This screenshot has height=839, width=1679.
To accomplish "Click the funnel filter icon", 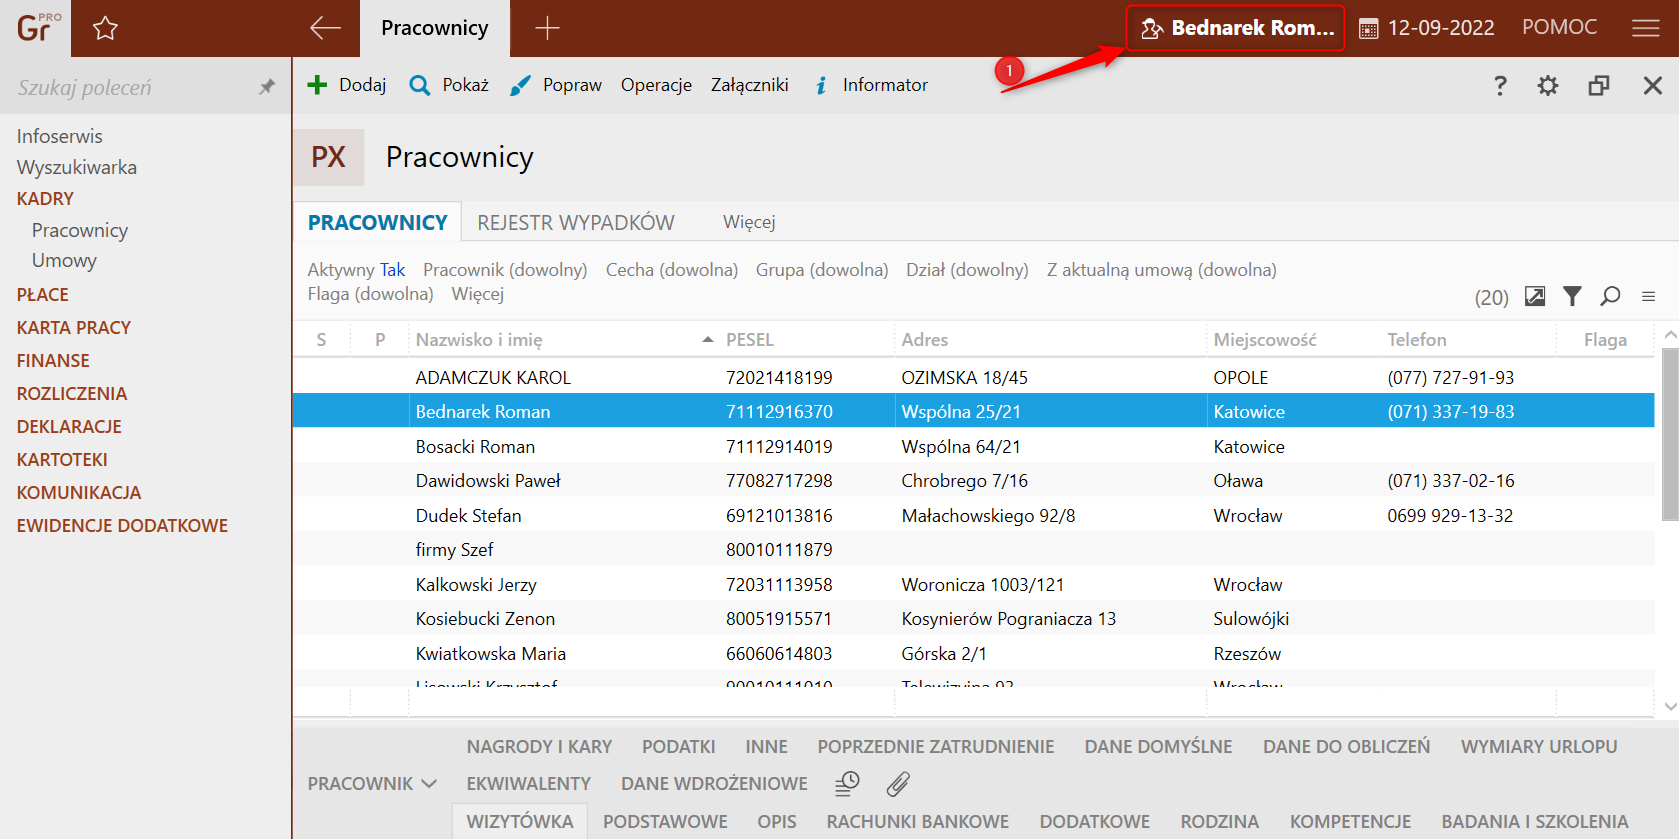I will pyautogui.click(x=1573, y=296).
